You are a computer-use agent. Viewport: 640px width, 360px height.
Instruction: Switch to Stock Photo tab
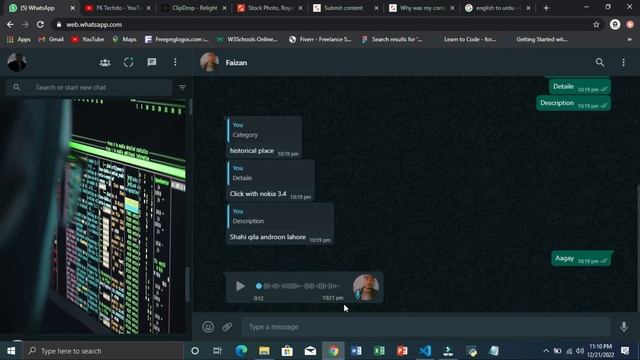pos(270,8)
